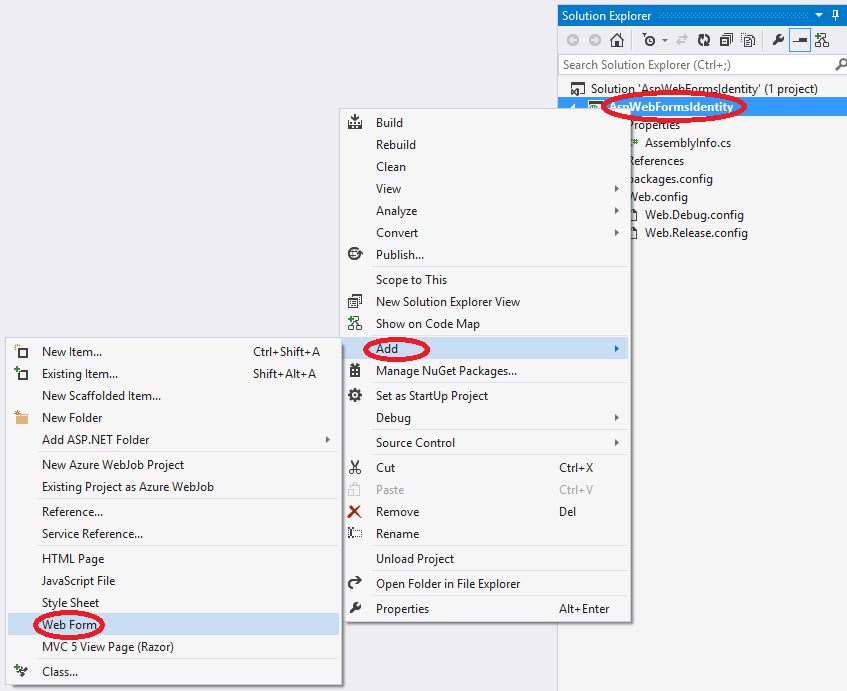Expand the Convert submenu arrow
The width and height of the screenshot is (847, 691).
tap(617, 233)
